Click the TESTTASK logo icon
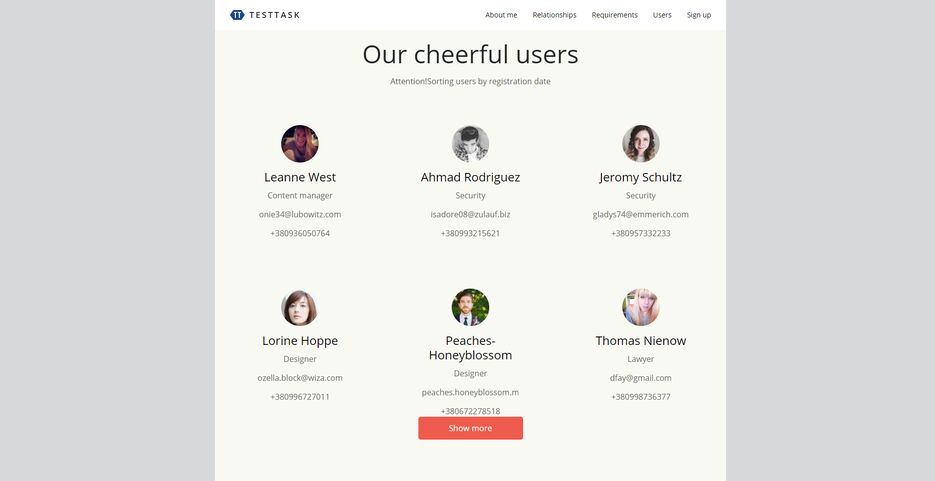This screenshot has width=935, height=481. tap(237, 15)
